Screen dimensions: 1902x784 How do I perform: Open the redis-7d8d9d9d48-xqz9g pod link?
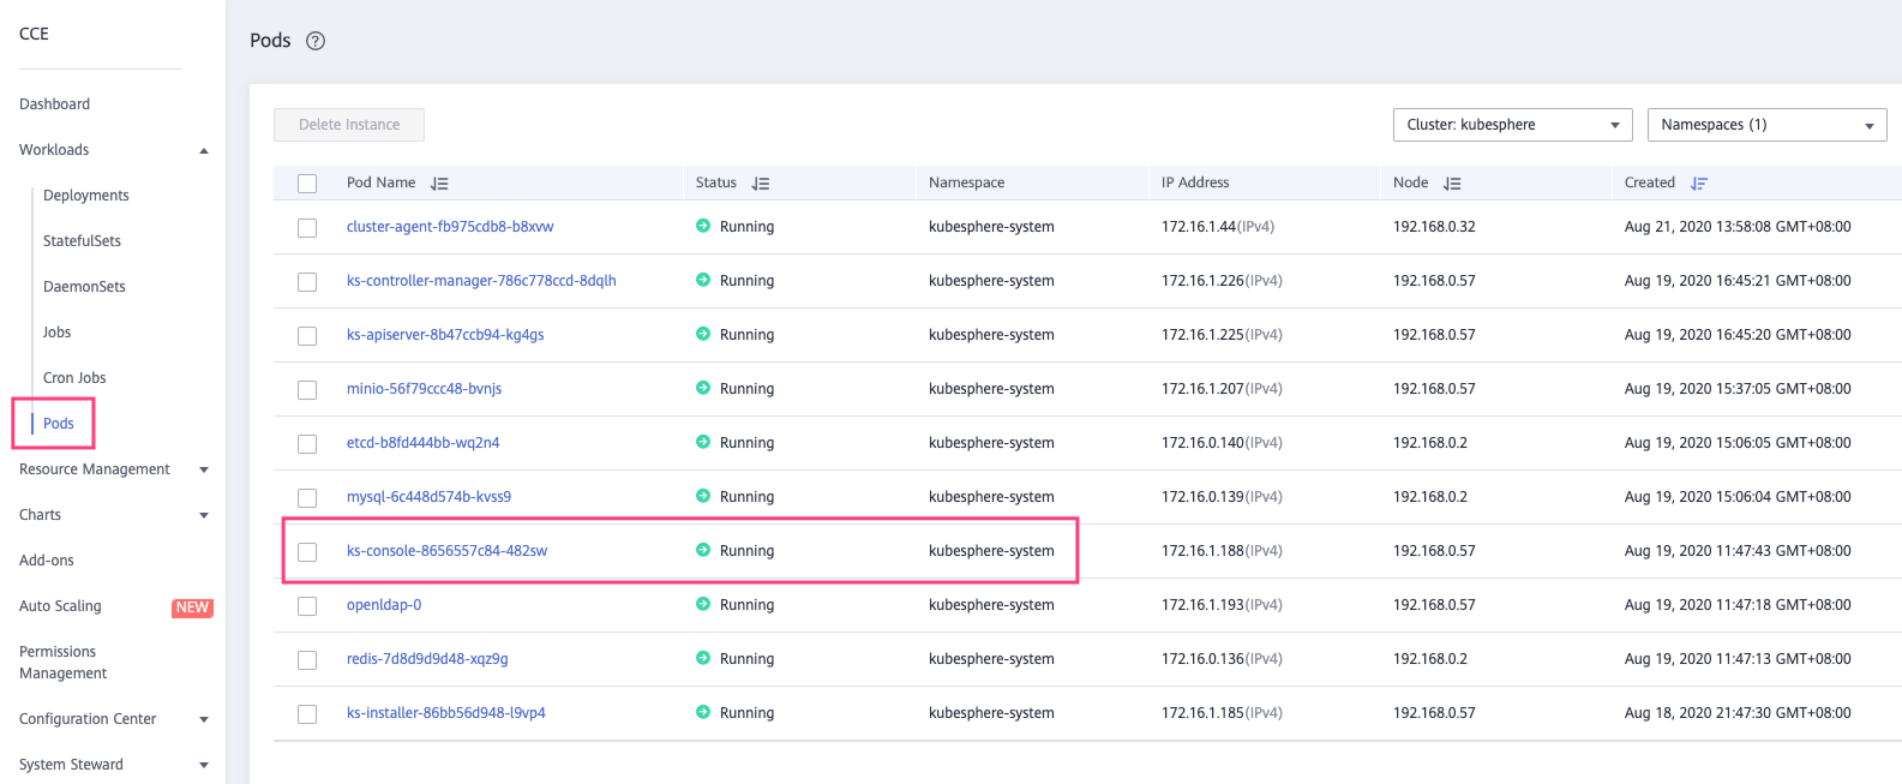tap(427, 659)
